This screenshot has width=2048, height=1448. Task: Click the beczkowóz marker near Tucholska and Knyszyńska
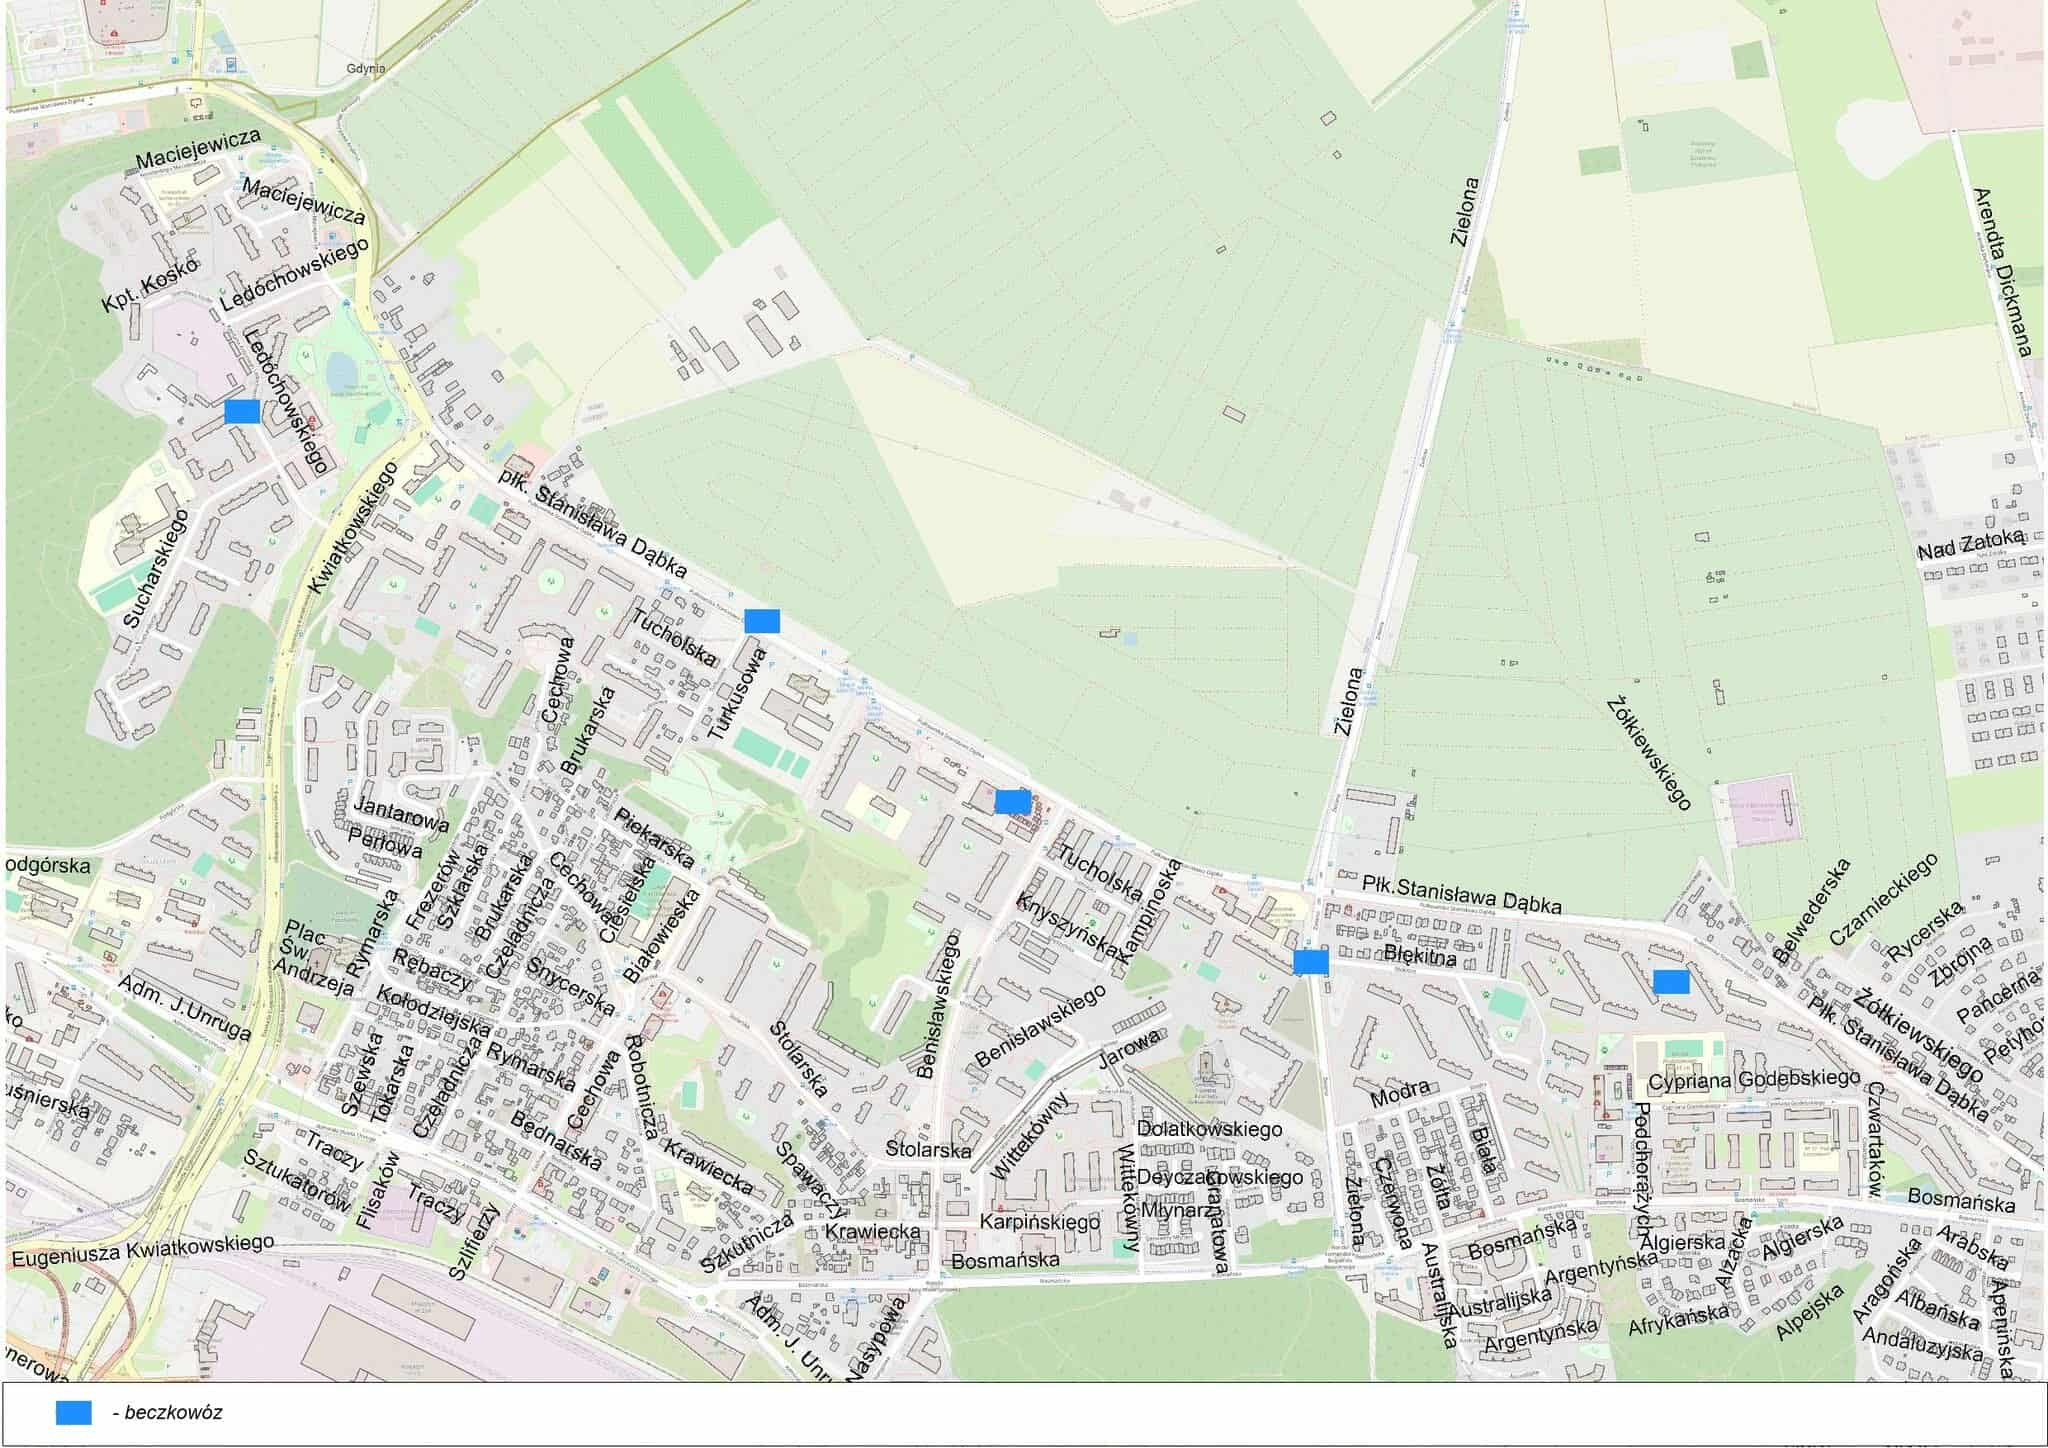point(1013,801)
